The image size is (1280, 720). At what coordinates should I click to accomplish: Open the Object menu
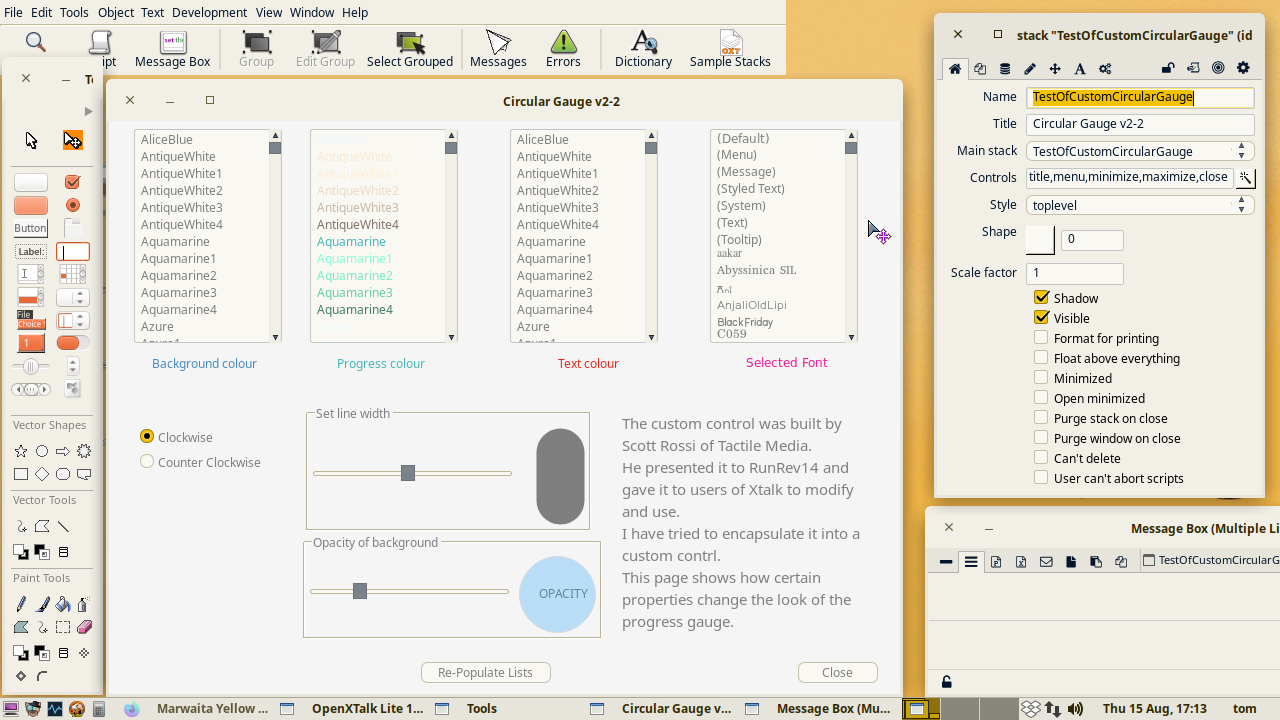point(116,12)
